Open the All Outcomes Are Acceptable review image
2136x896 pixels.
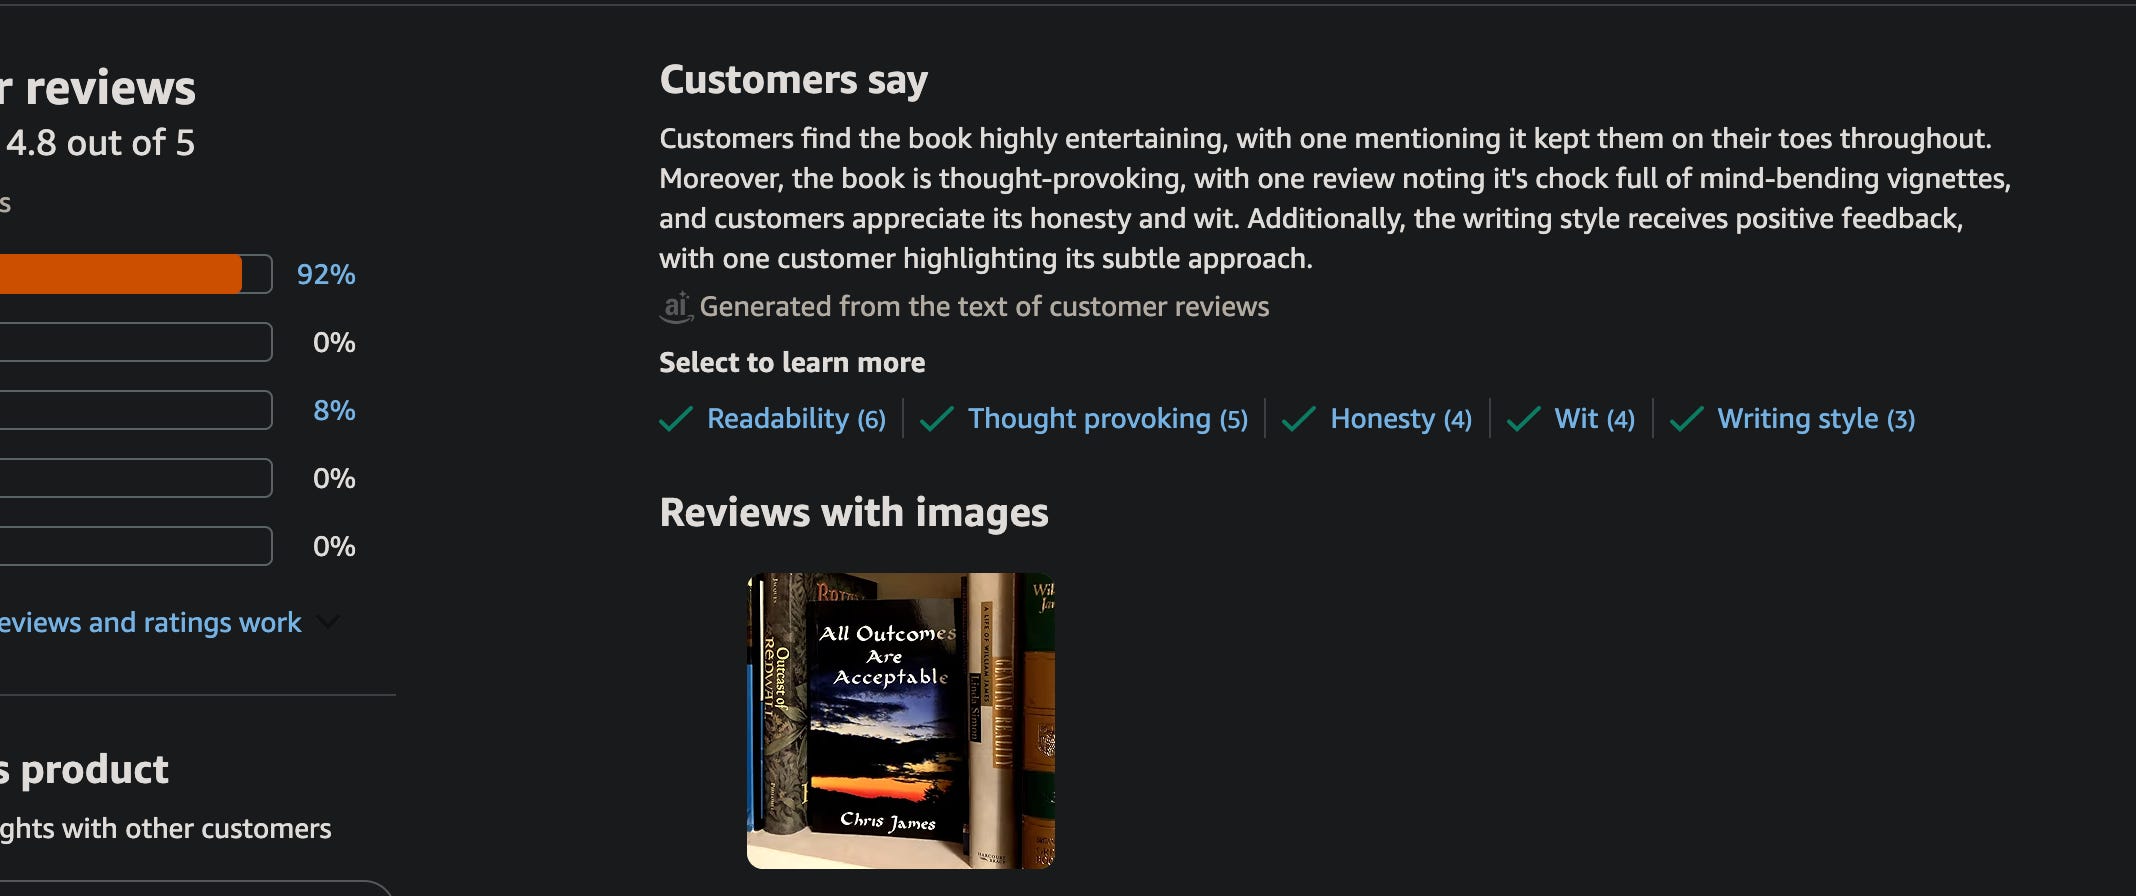tap(901, 720)
